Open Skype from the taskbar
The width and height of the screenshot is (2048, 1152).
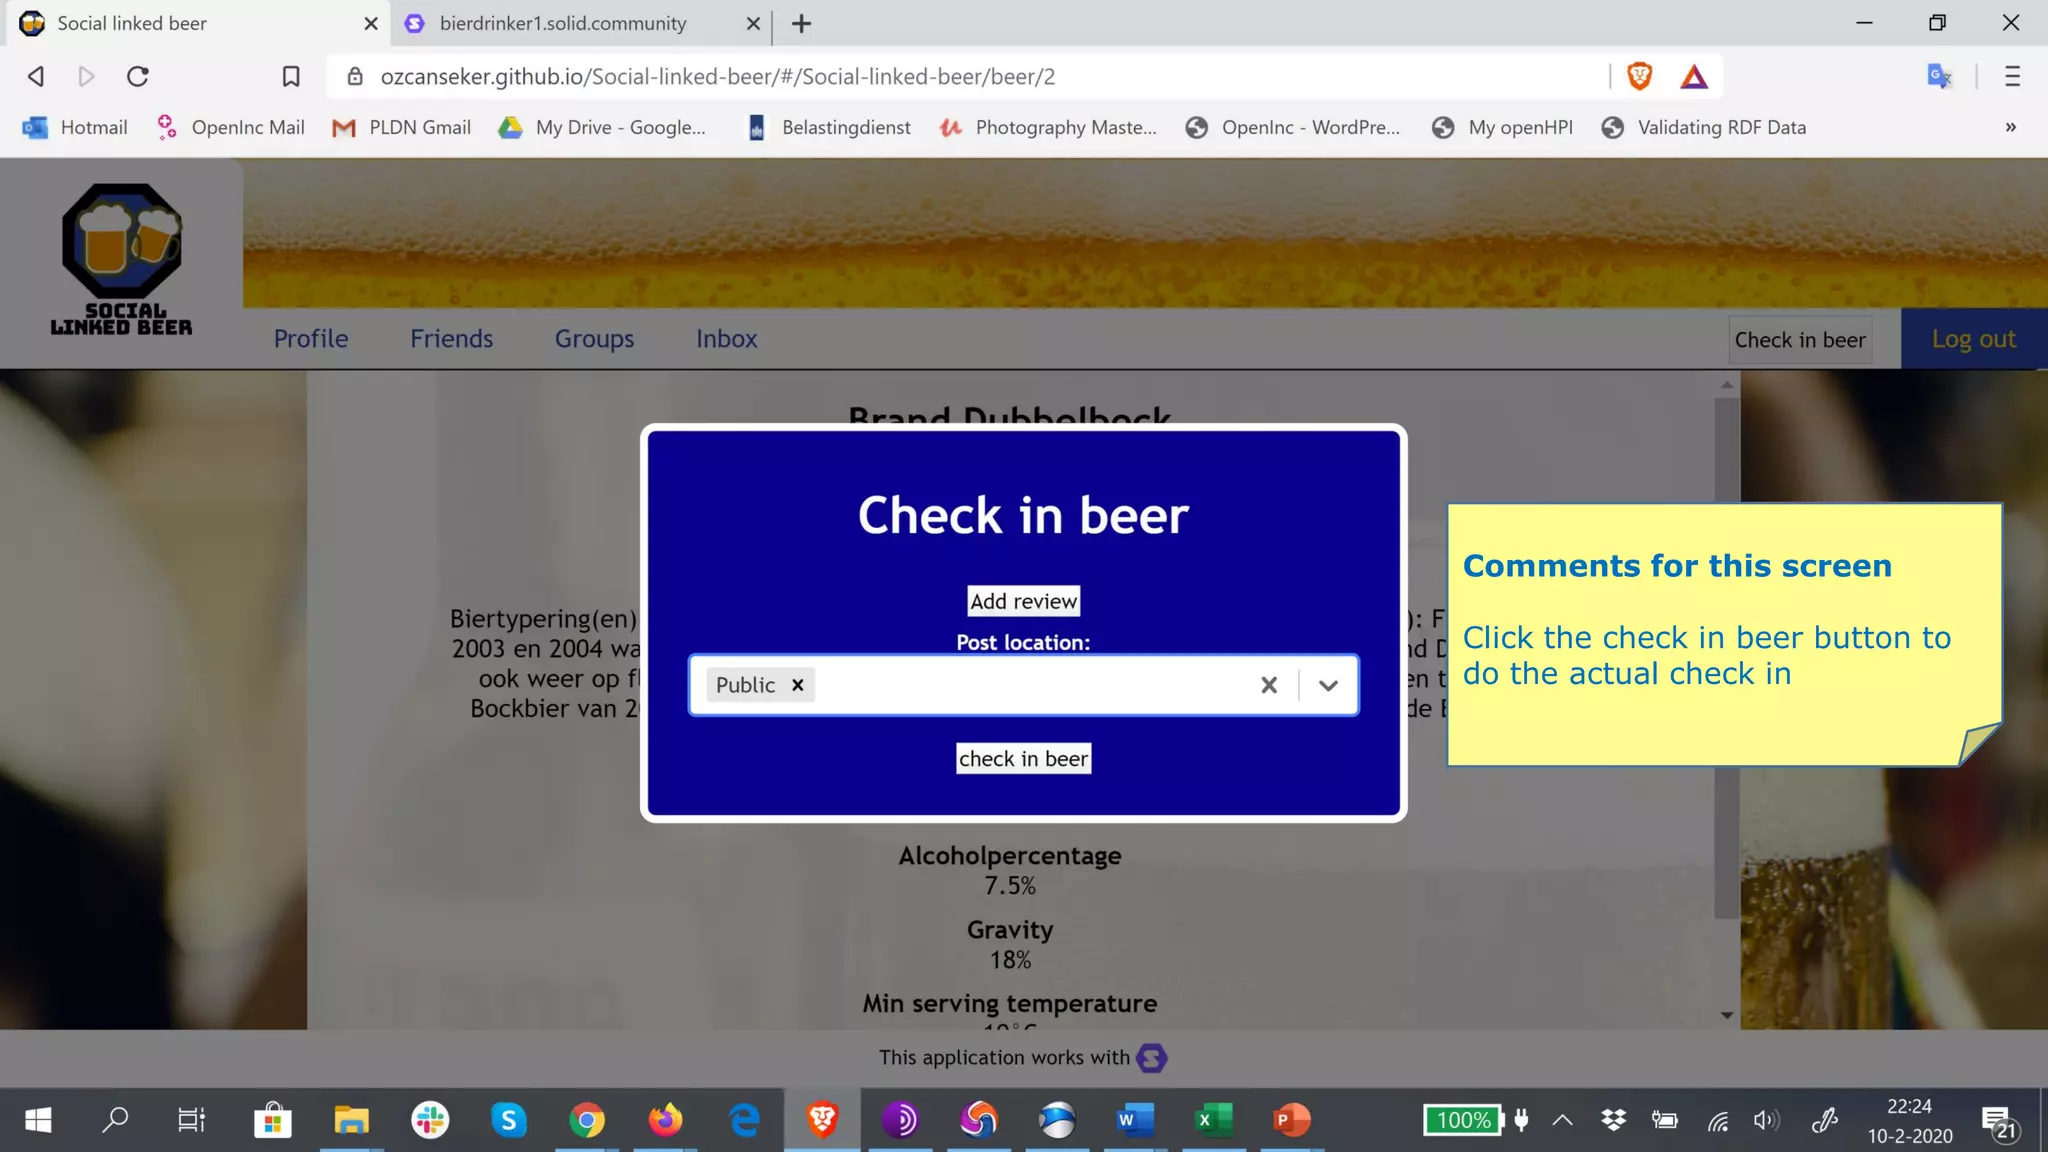(x=508, y=1120)
